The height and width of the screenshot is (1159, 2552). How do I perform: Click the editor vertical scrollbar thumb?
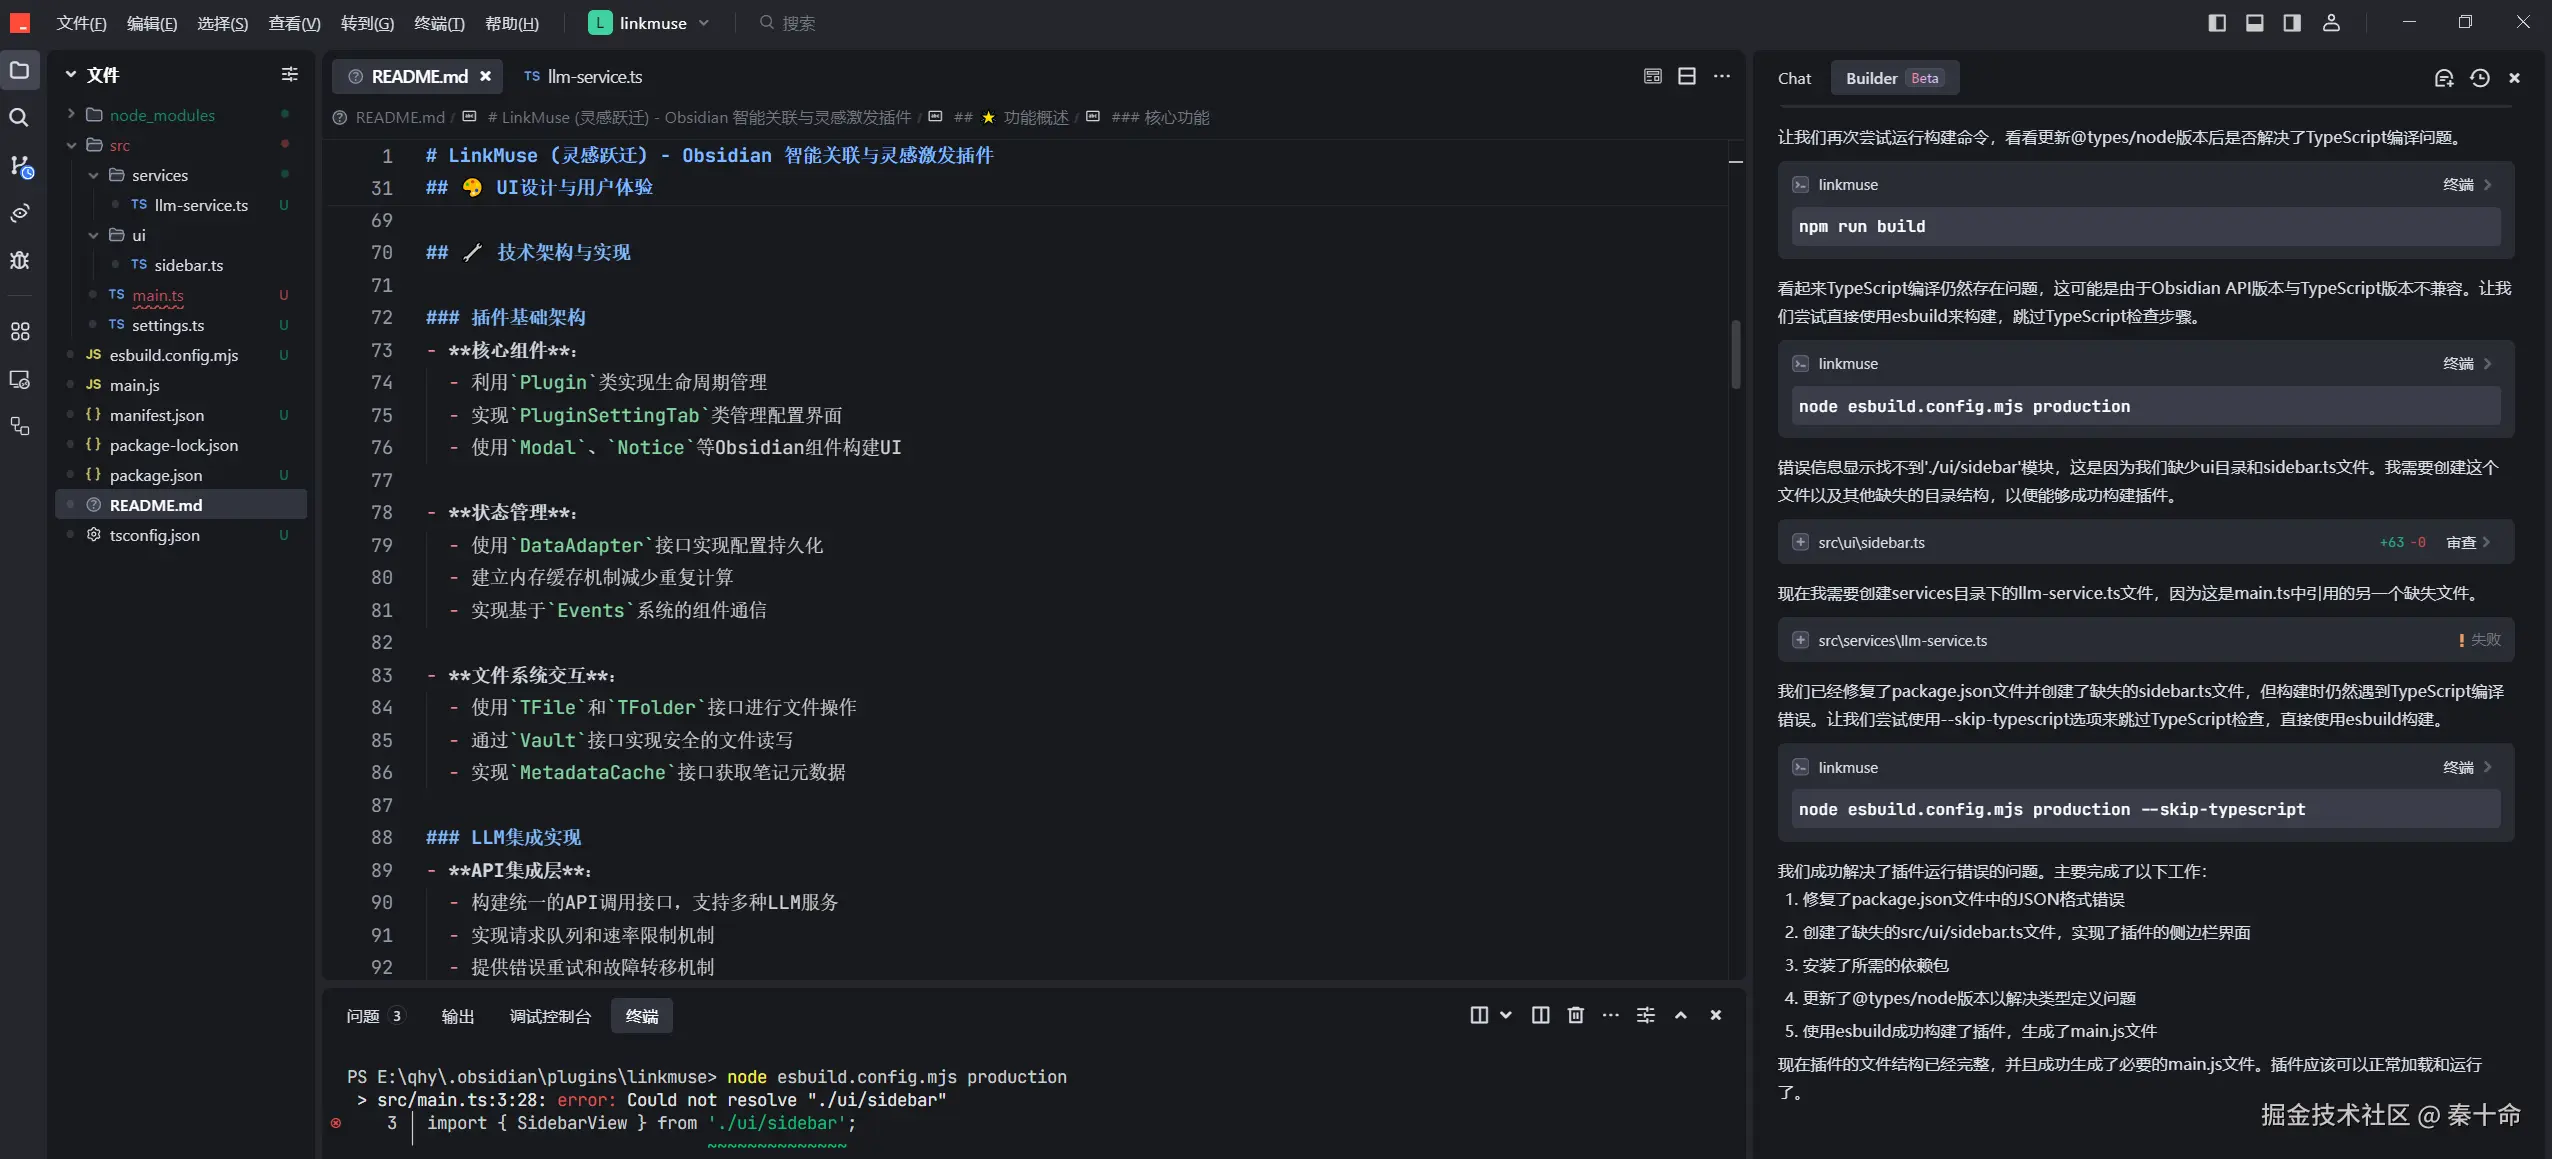(1735, 355)
